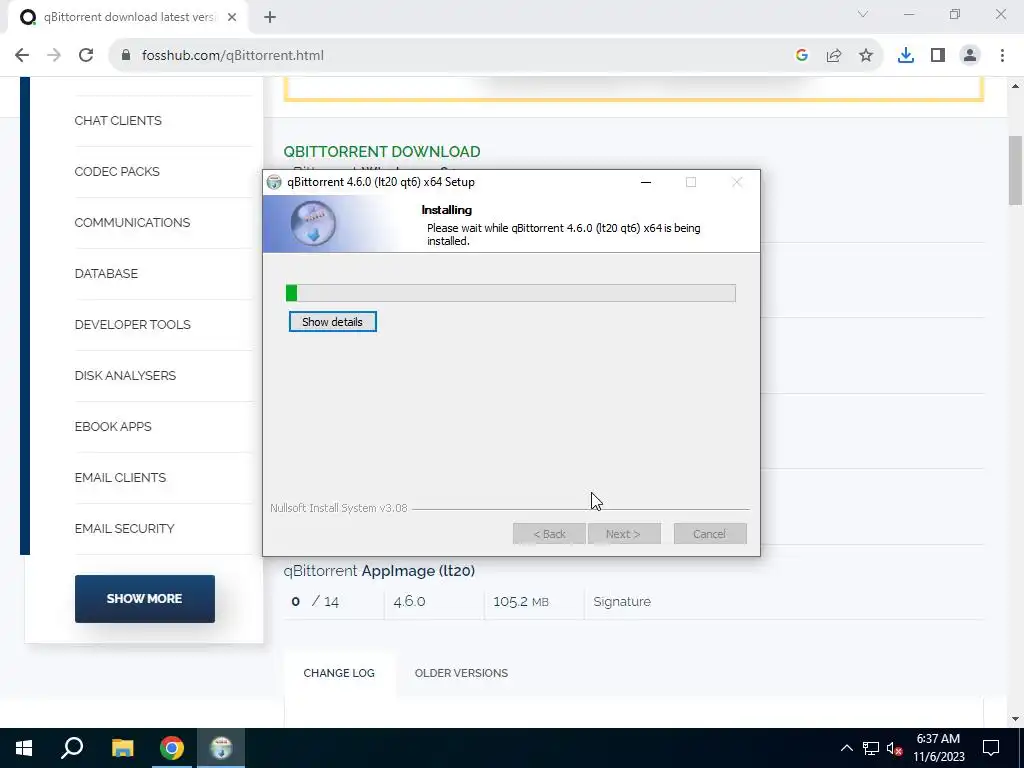Click the muted volume tray icon

(x=894, y=748)
